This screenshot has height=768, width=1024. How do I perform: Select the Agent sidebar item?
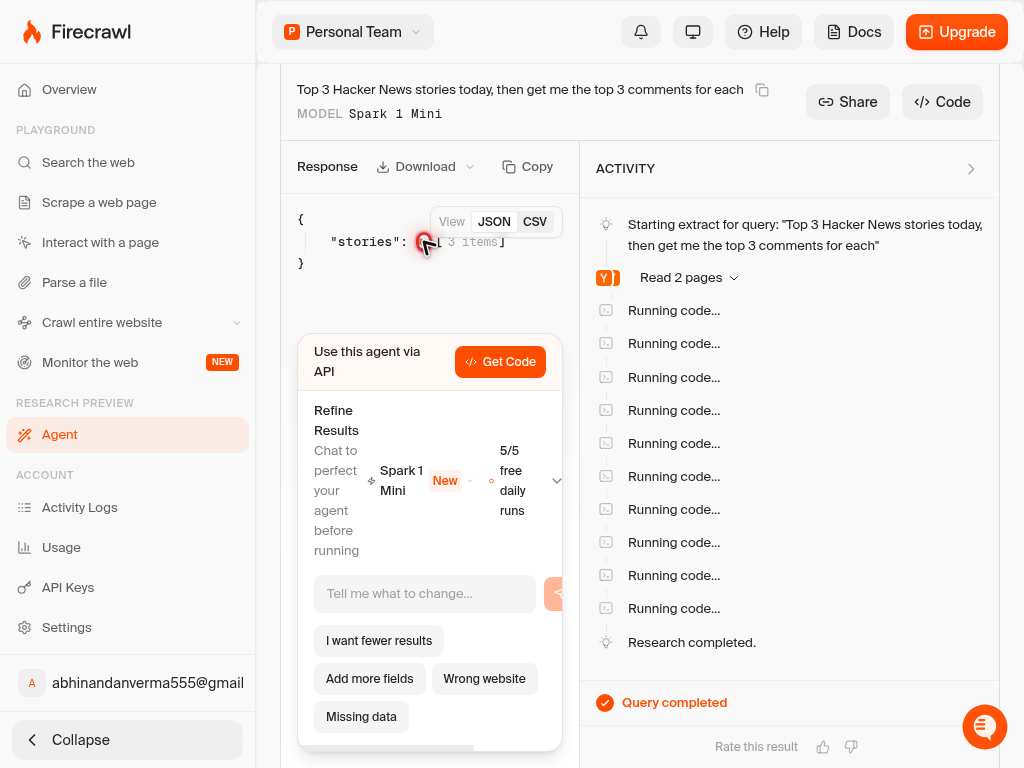coord(127,435)
